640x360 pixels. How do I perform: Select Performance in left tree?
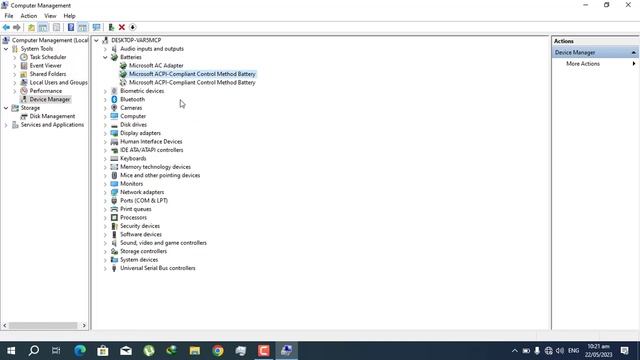(x=46, y=91)
